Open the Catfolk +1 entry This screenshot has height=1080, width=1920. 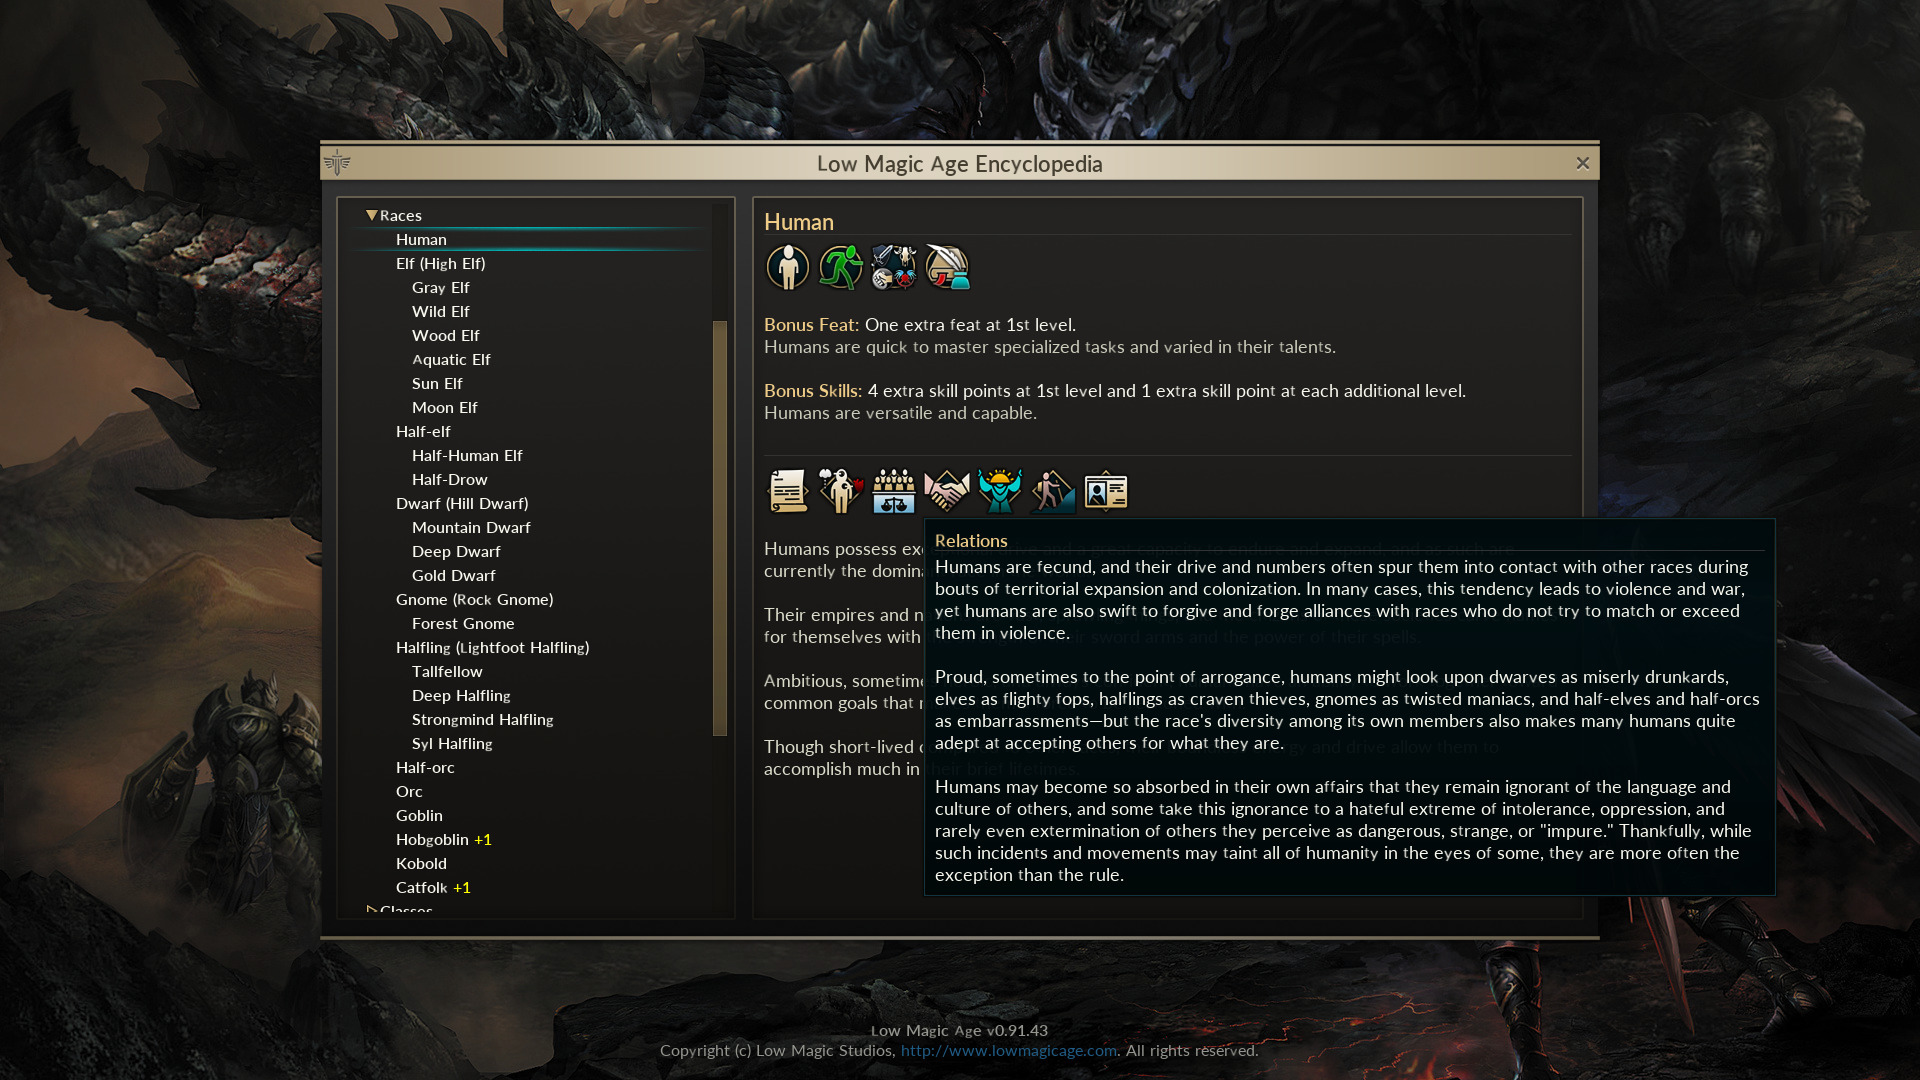click(x=433, y=887)
